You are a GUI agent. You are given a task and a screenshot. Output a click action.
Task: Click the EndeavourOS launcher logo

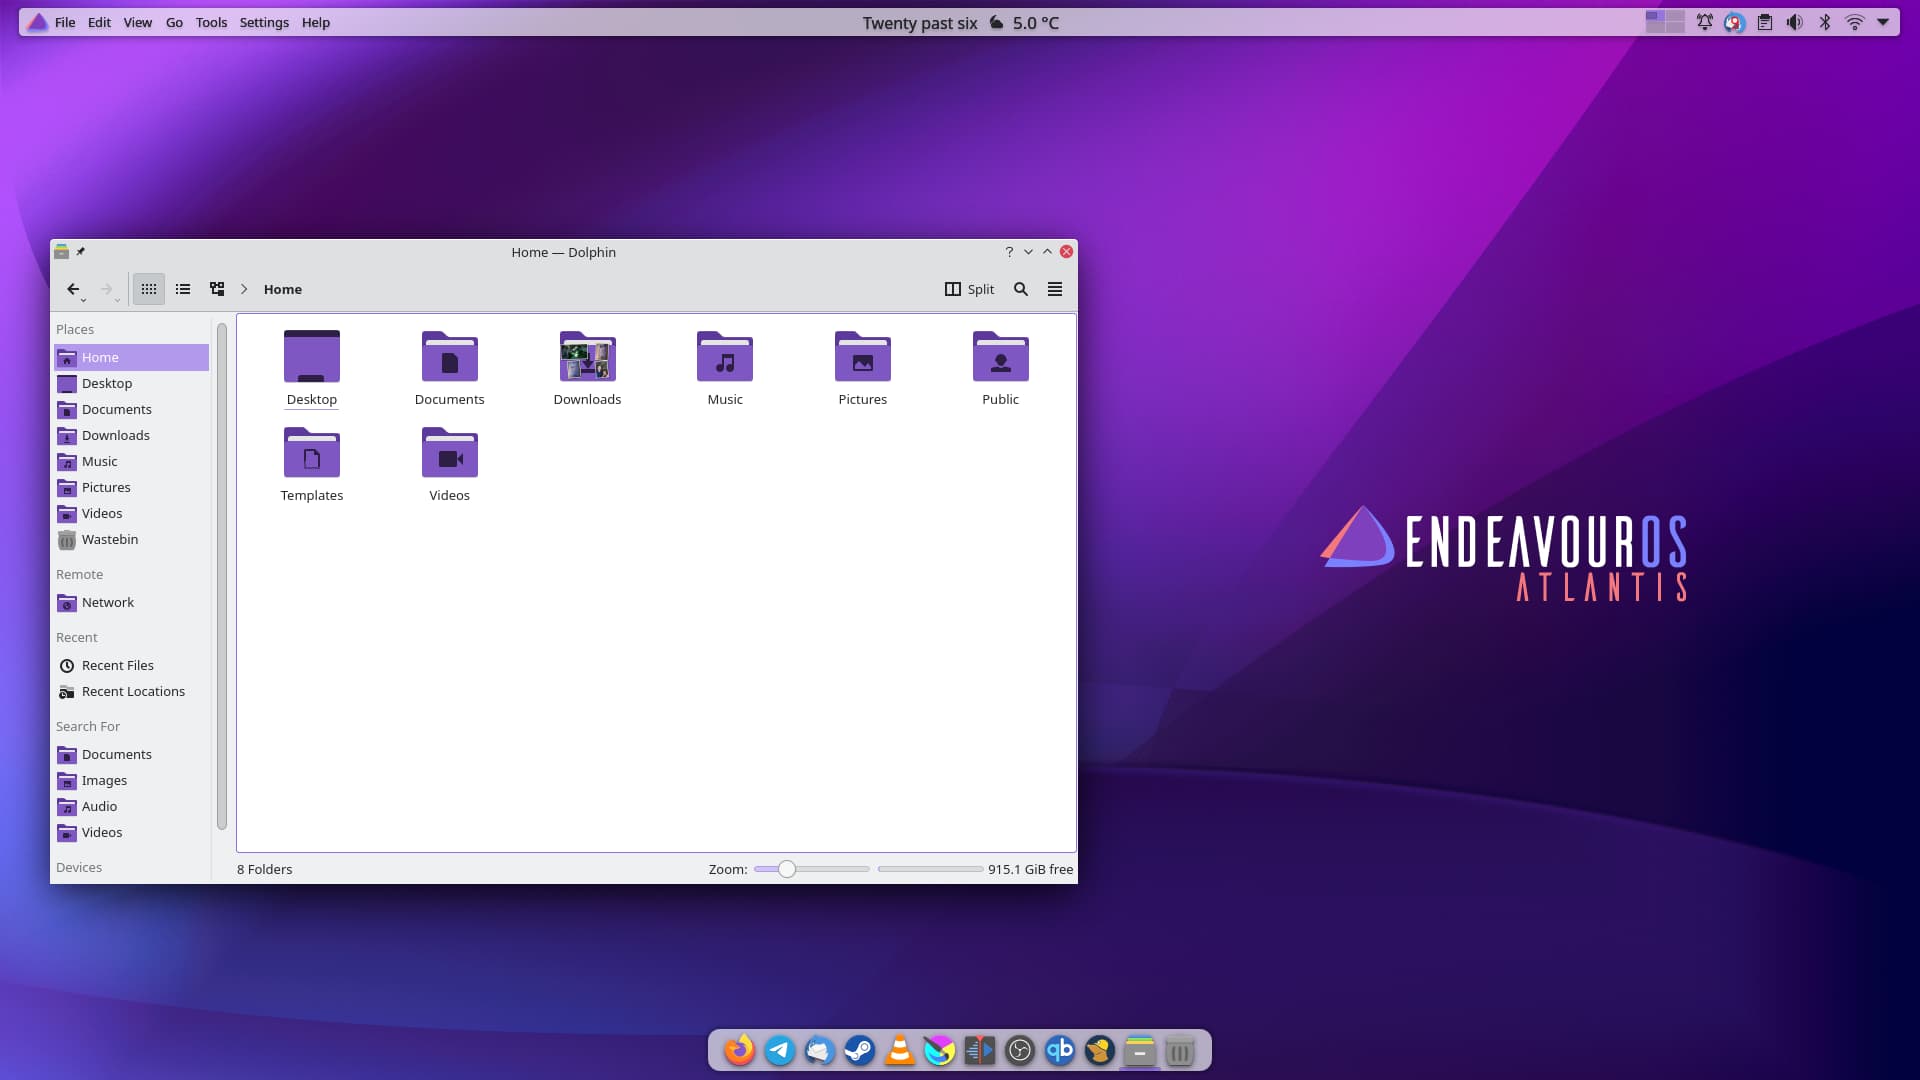pos(37,22)
